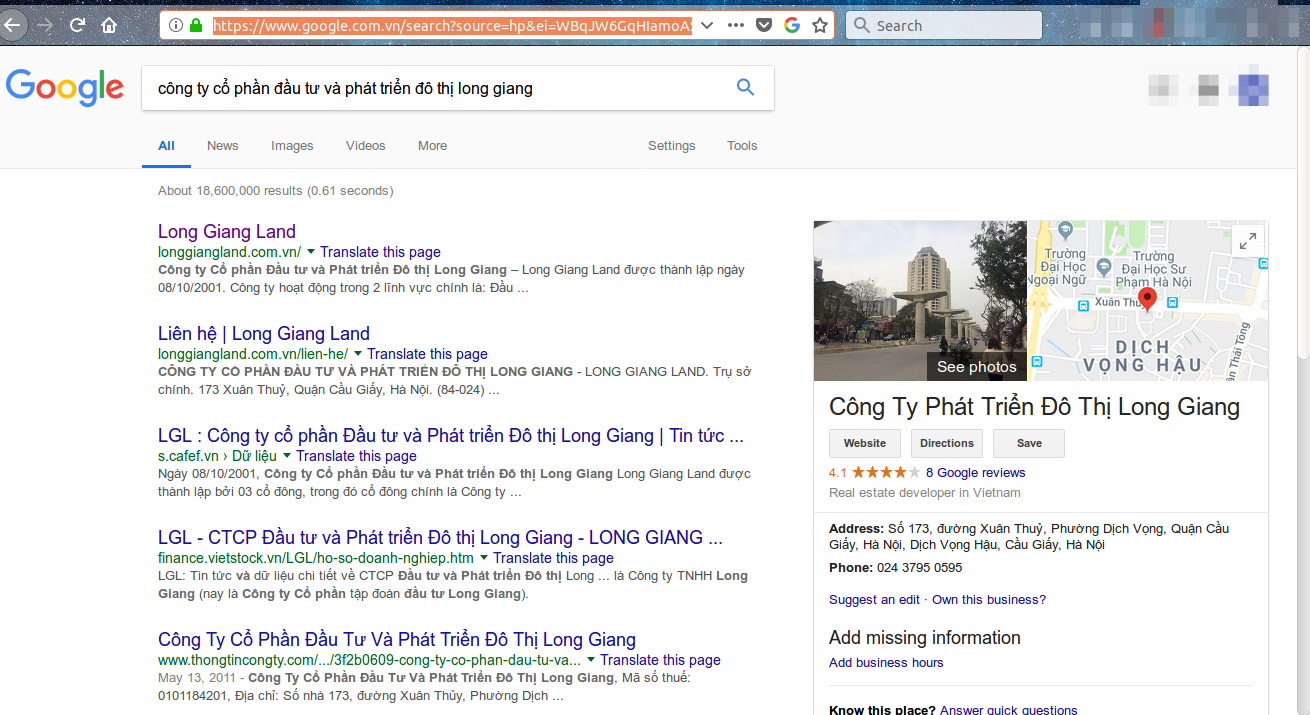Click the green padlock security icon
The width and height of the screenshot is (1310, 715).
196,25
